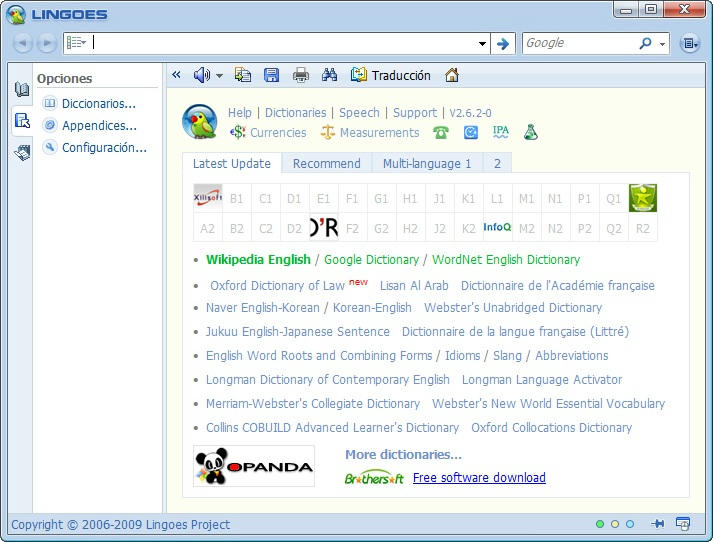The image size is (713, 542).
Task: Click the OPANDA banner image
Action: pos(254,466)
